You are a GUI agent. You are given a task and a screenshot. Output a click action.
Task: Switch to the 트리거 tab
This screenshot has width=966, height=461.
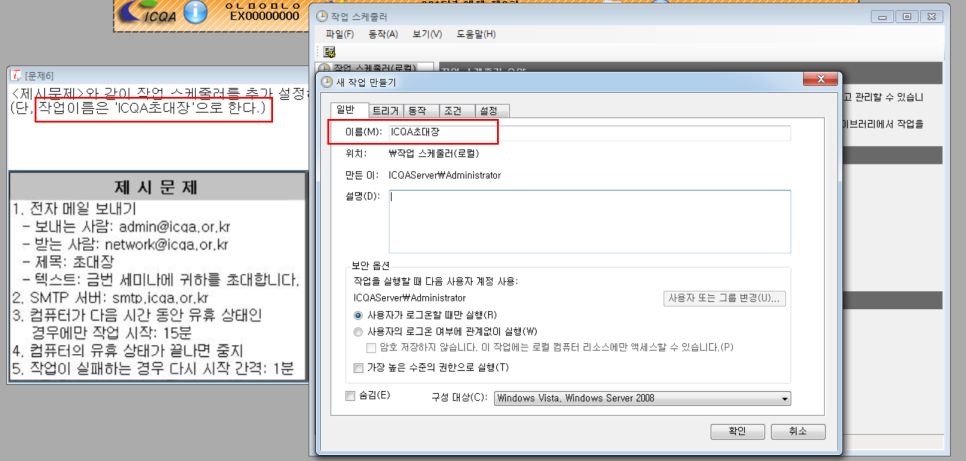385,111
